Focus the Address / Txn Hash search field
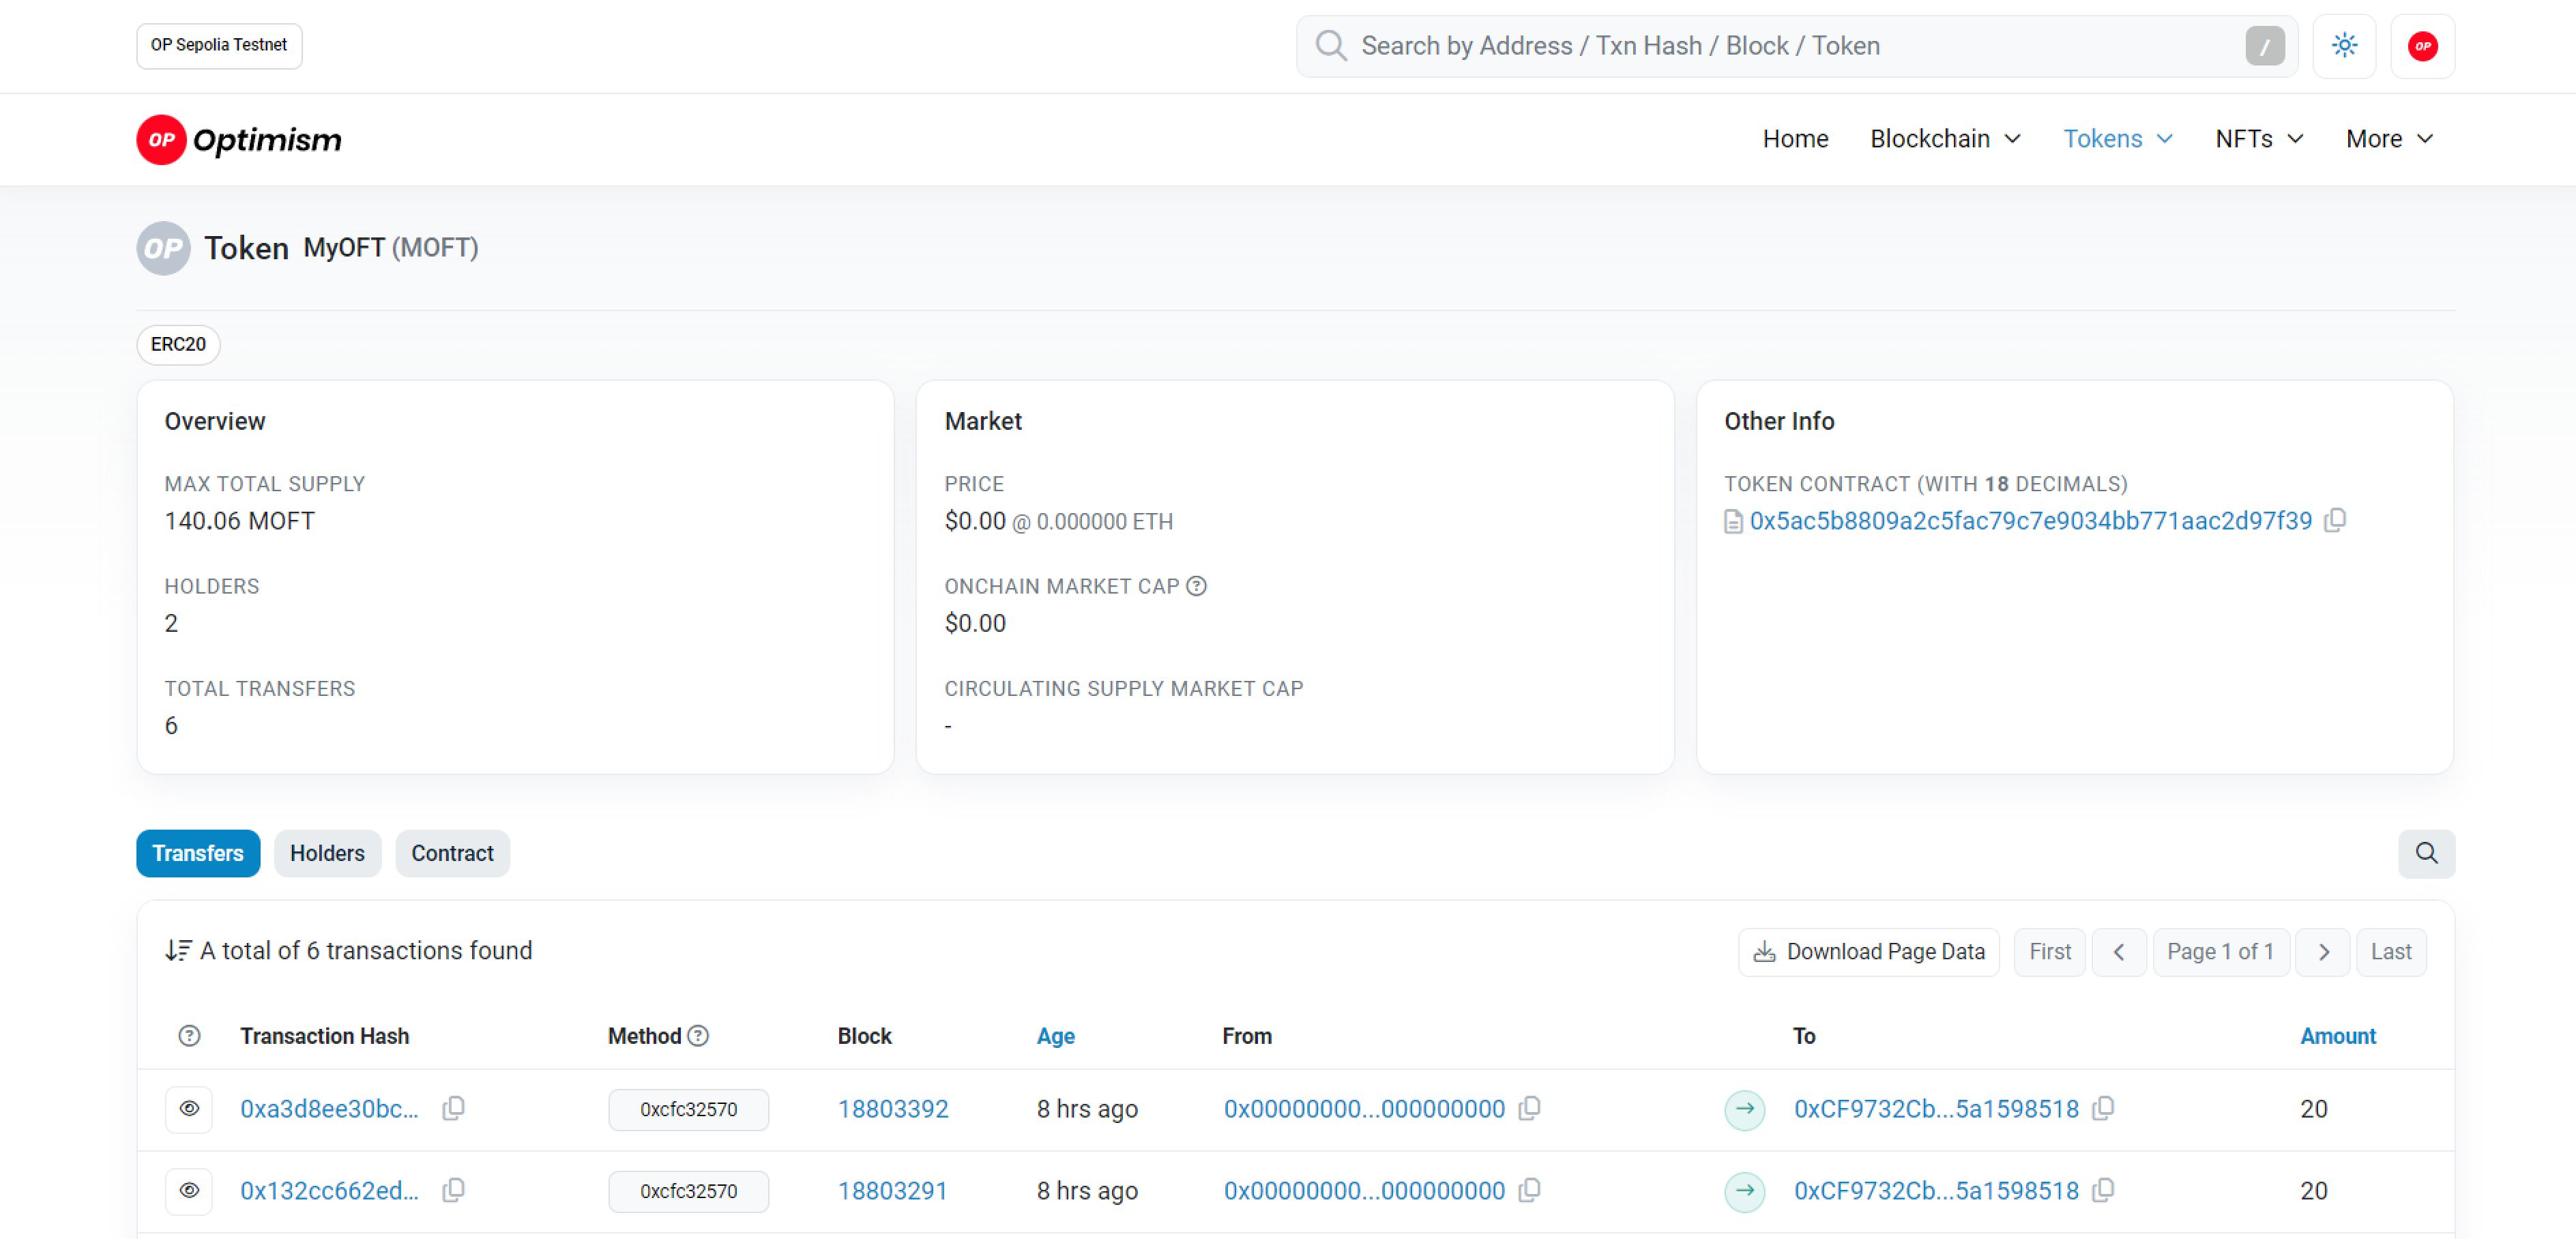This screenshot has height=1239, width=2576. [1796, 46]
